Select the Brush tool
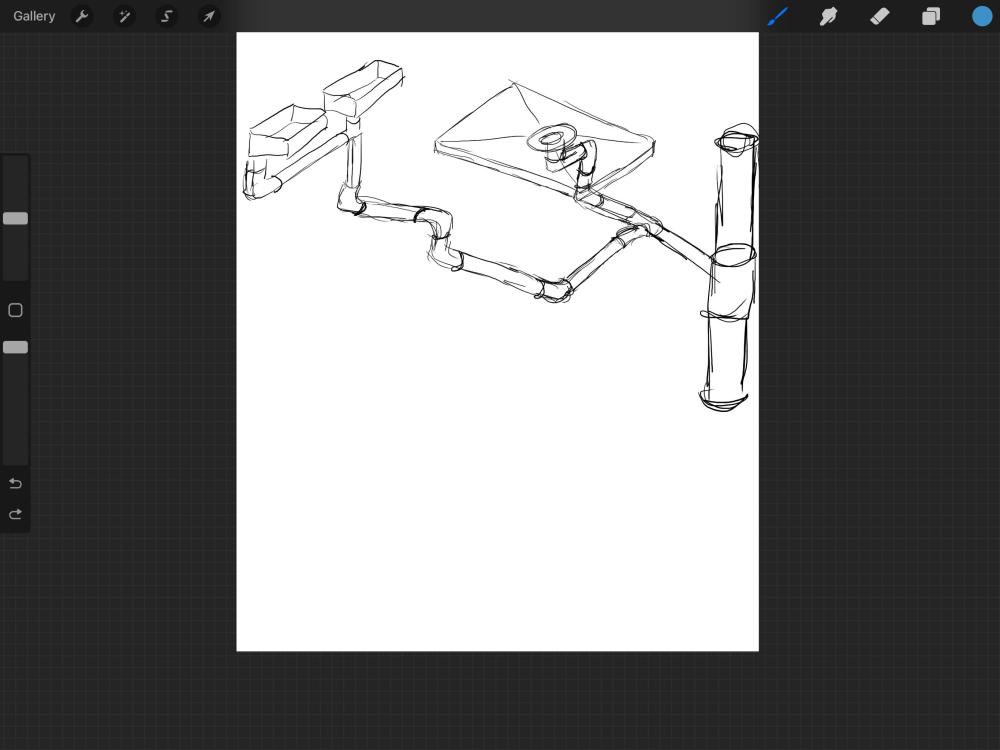The width and height of the screenshot is (1000, 750). click(x=777, y=16)
